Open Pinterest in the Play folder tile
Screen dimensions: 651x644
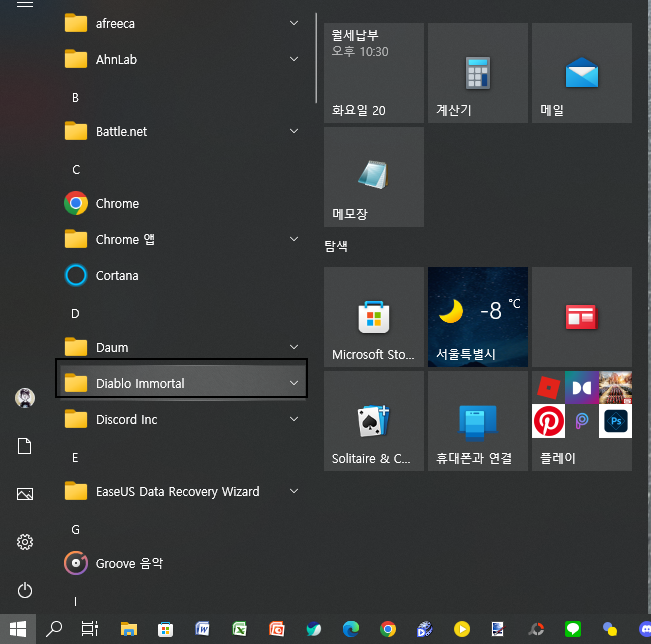548,422
